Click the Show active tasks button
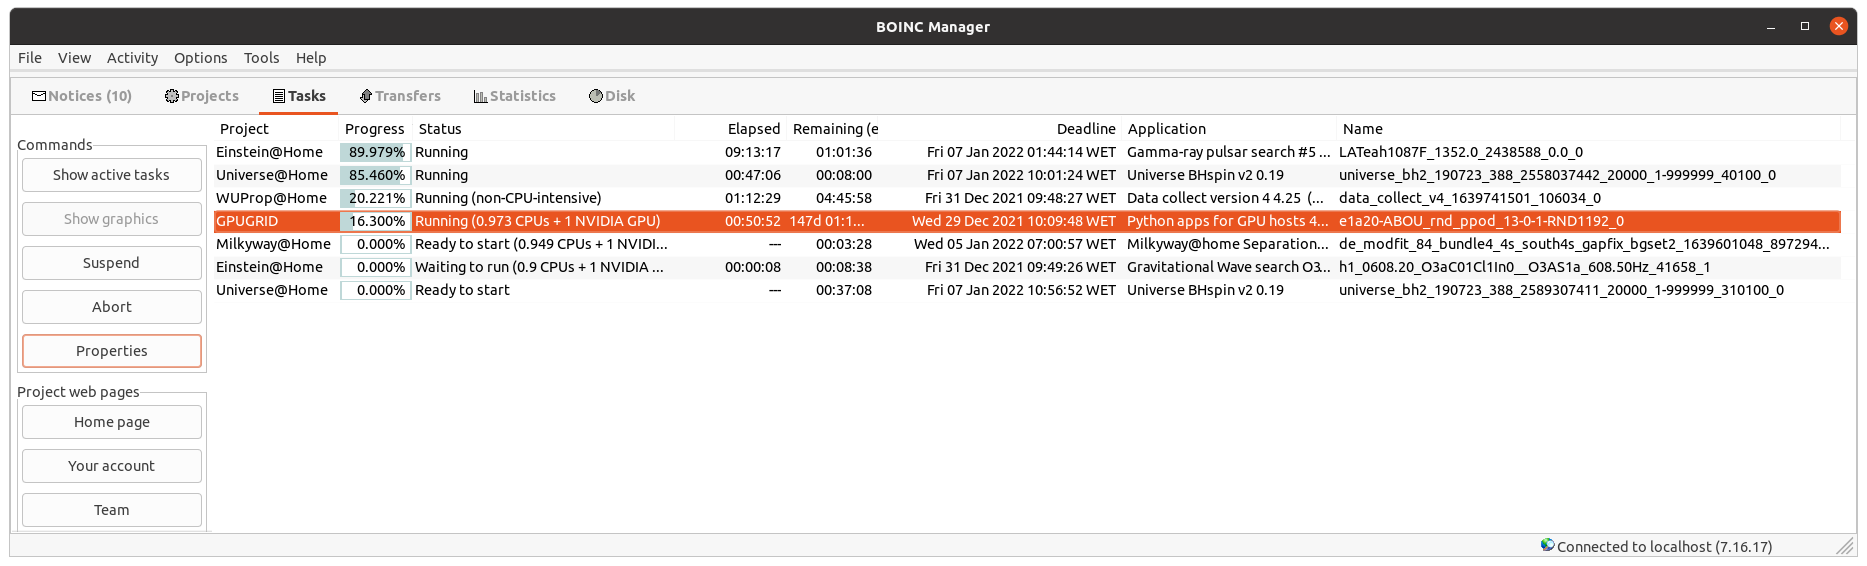 (x=112, y=175)
